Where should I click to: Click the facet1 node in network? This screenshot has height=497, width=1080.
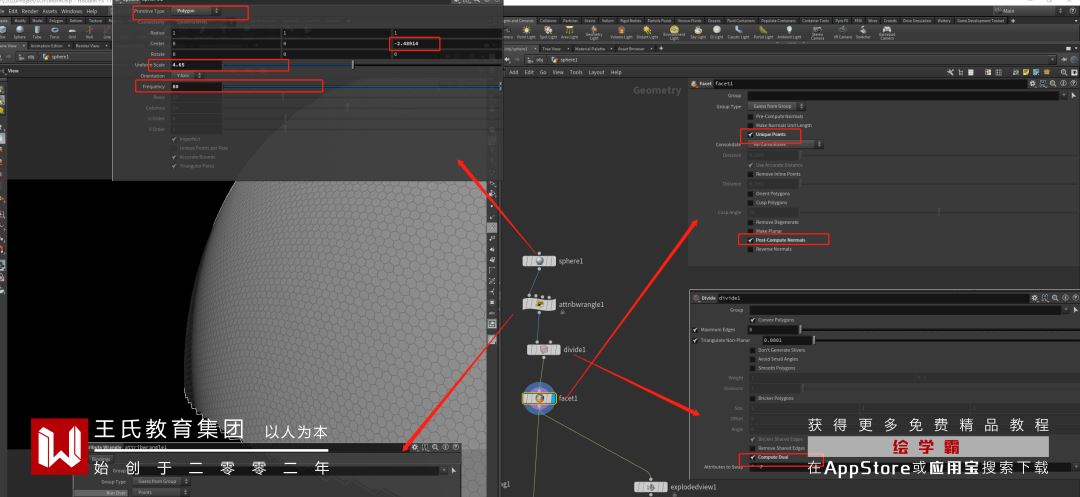point(539,398)
